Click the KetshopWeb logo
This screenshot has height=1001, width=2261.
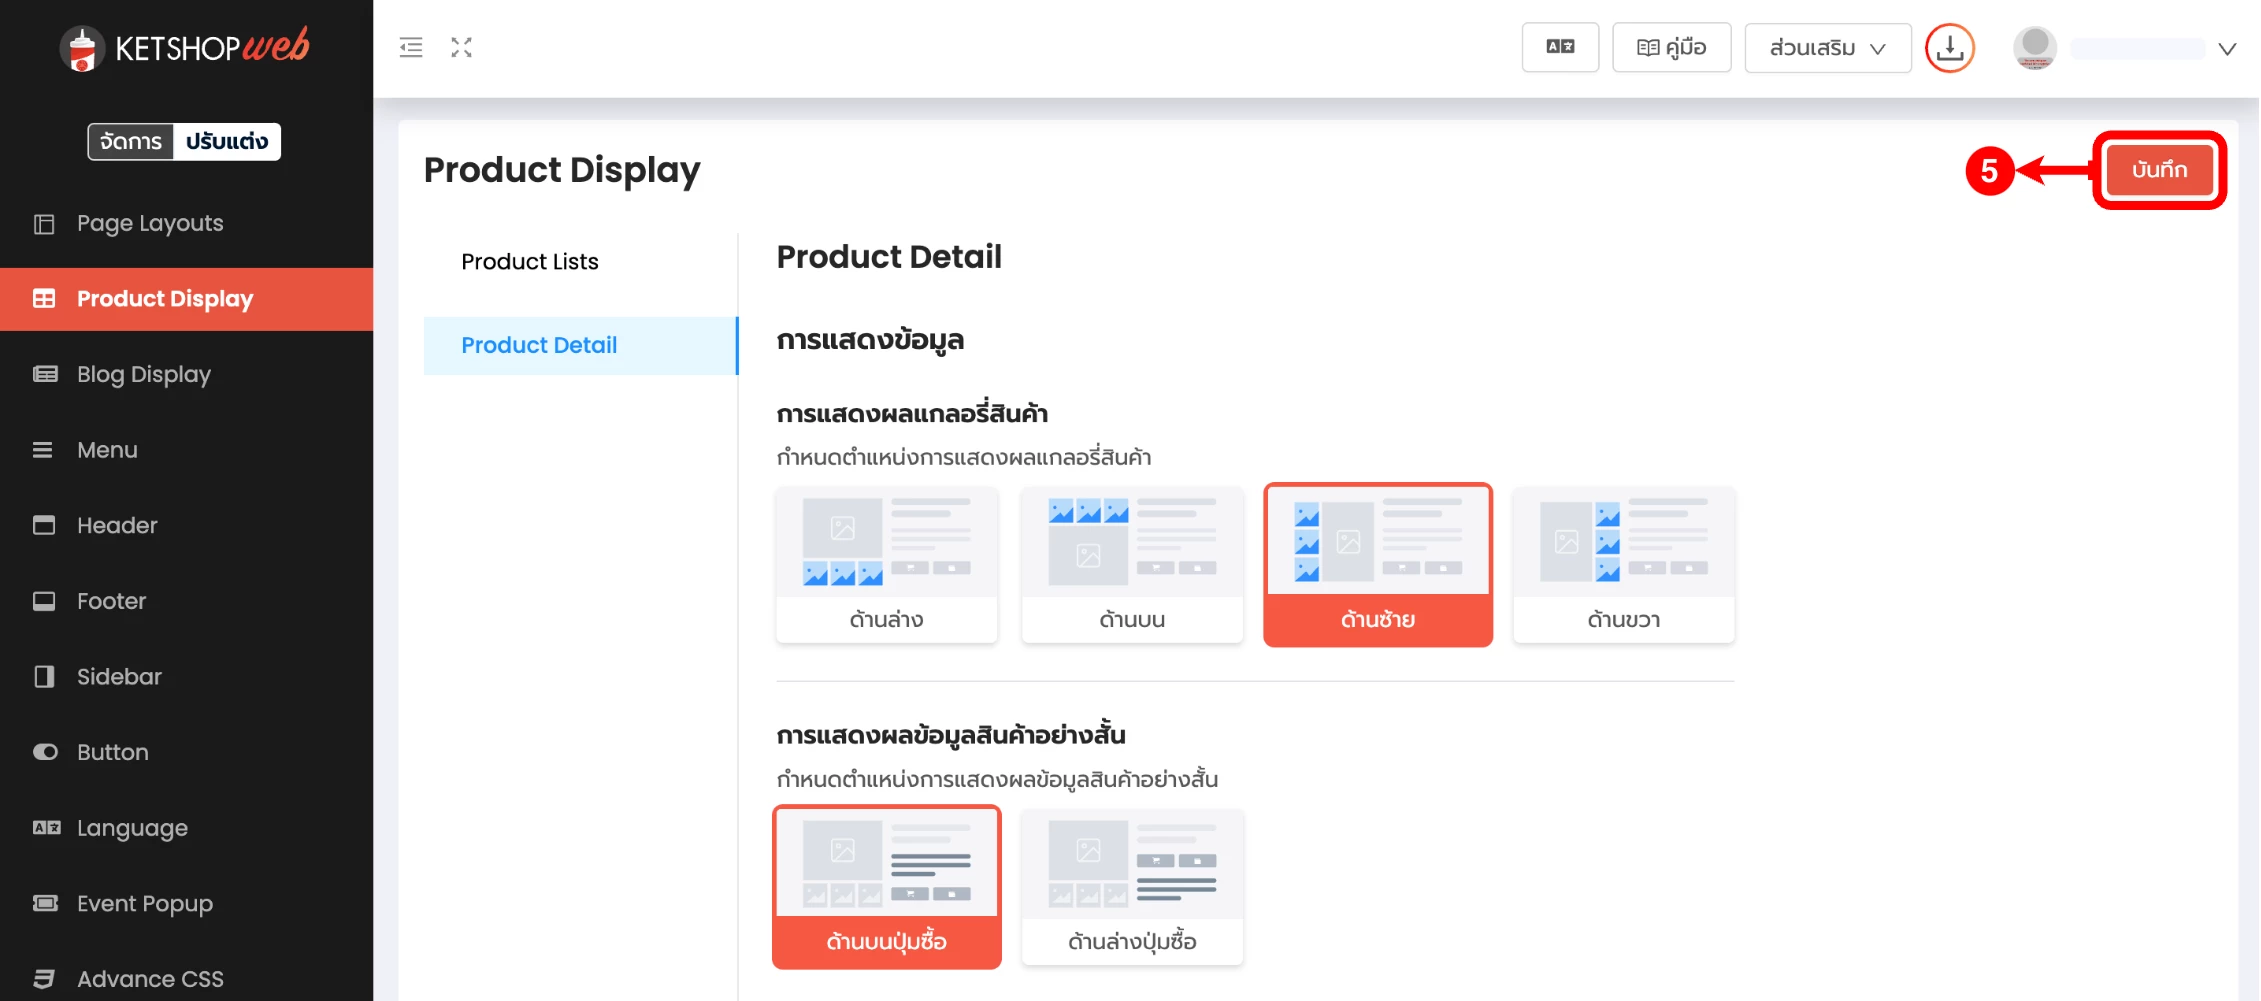click(x=185, y=47)
